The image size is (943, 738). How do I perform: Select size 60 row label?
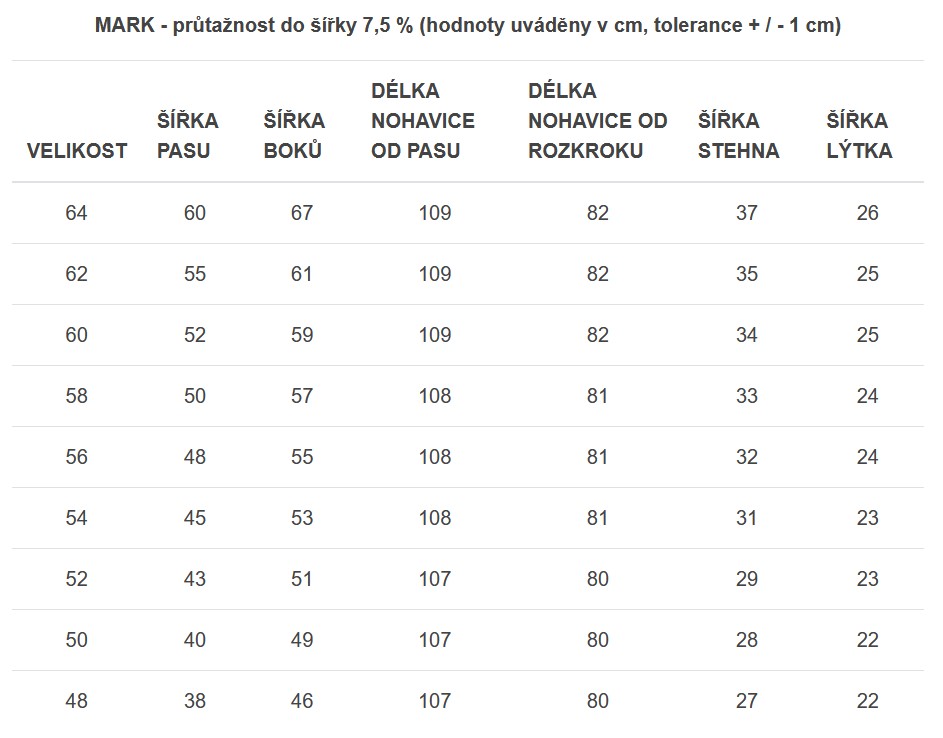(76, 335)
